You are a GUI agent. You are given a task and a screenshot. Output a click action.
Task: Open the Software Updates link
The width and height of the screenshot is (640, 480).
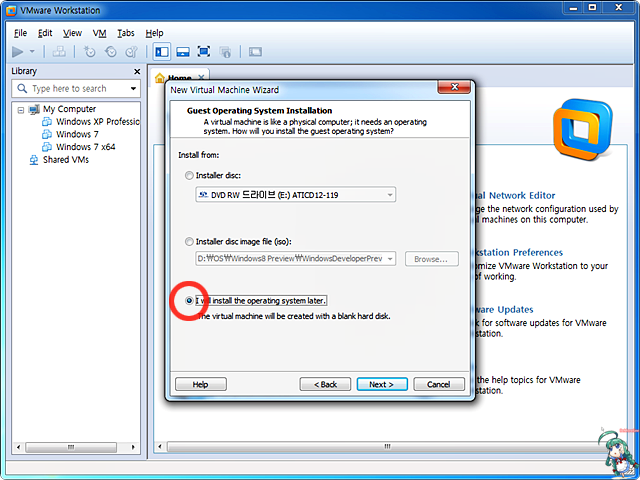pyautogui.click(x=504, y=310)
